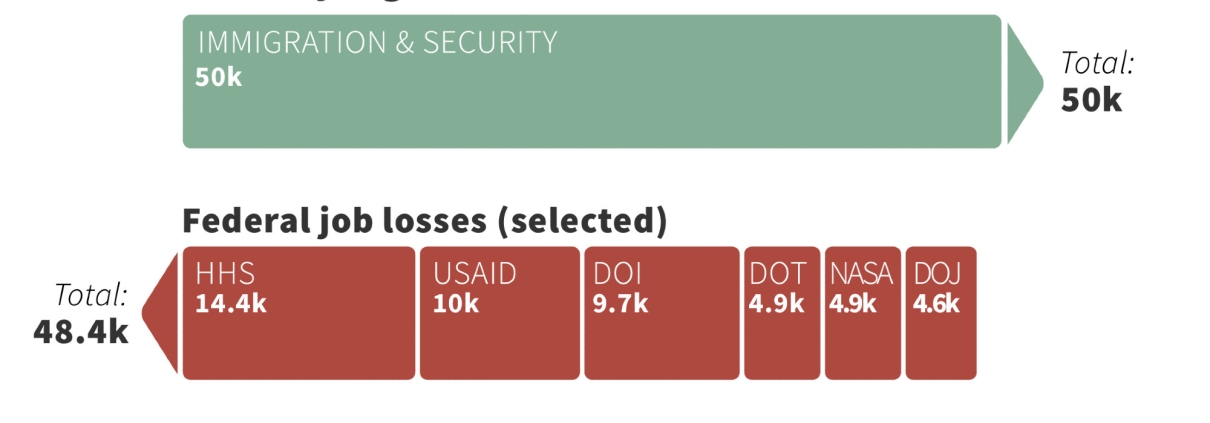This screenshot has width=1210, height=423.
Task: Click the DOI label
Action: pos(617,274)
